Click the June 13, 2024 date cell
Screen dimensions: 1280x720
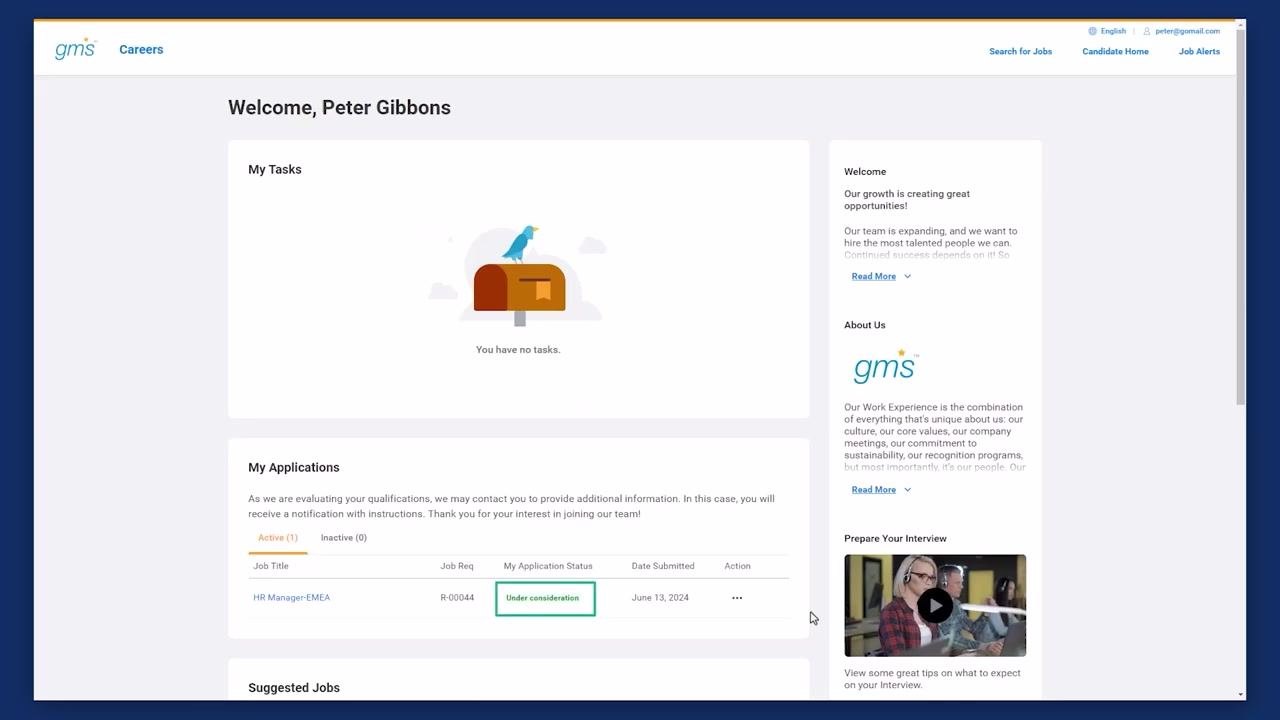pyautogui.click(x=660, y=598)
